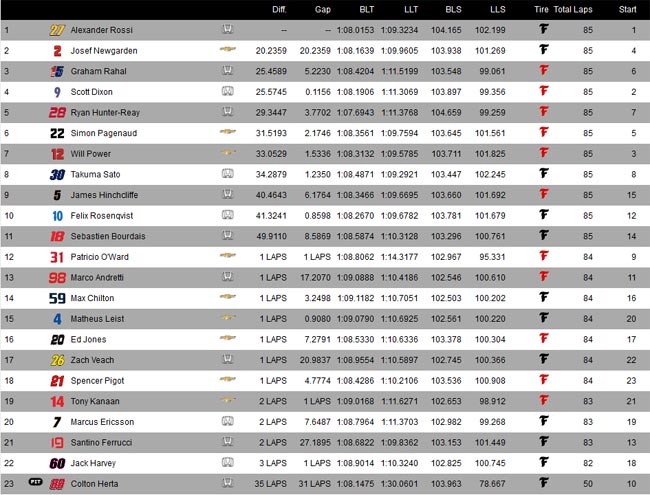Sort by the Diff. column header
This screenshot has height=495, width=650.
[x=279, y=10]
